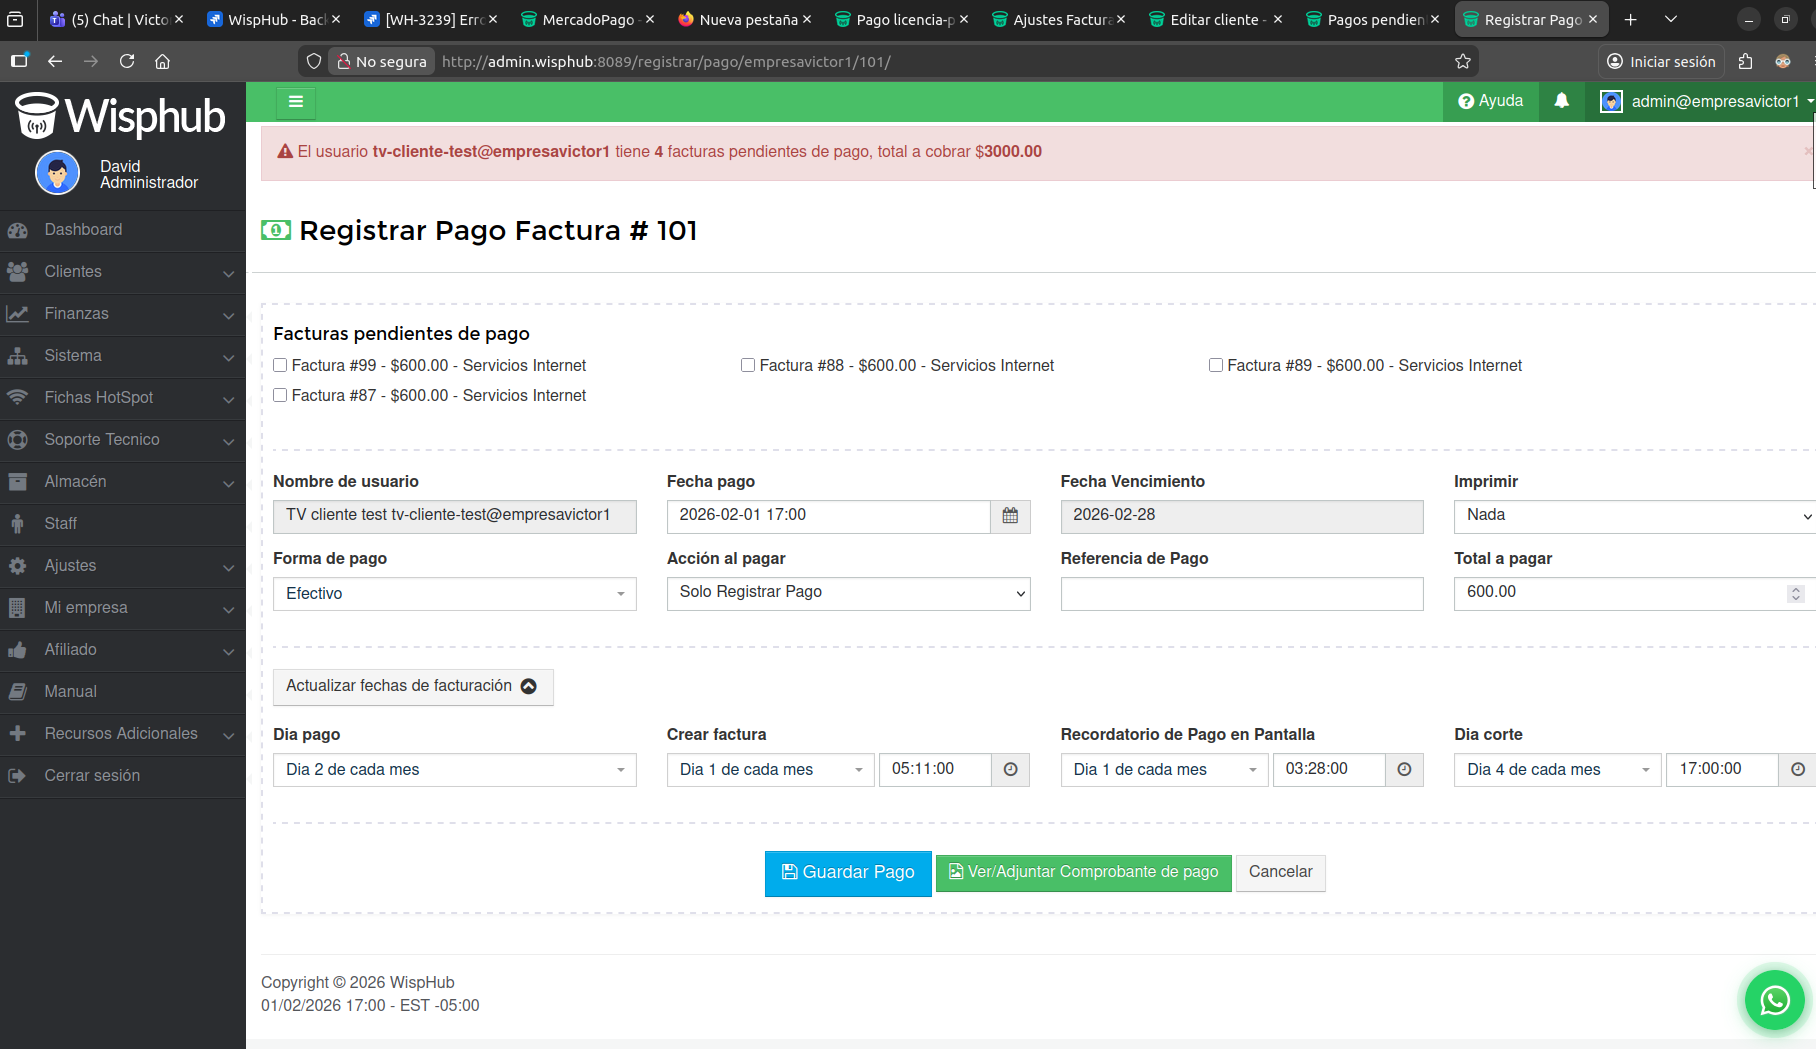1816x1049 pixels.
Task: Click the hamburger menu toggle icon
Action: pos(295,102)
